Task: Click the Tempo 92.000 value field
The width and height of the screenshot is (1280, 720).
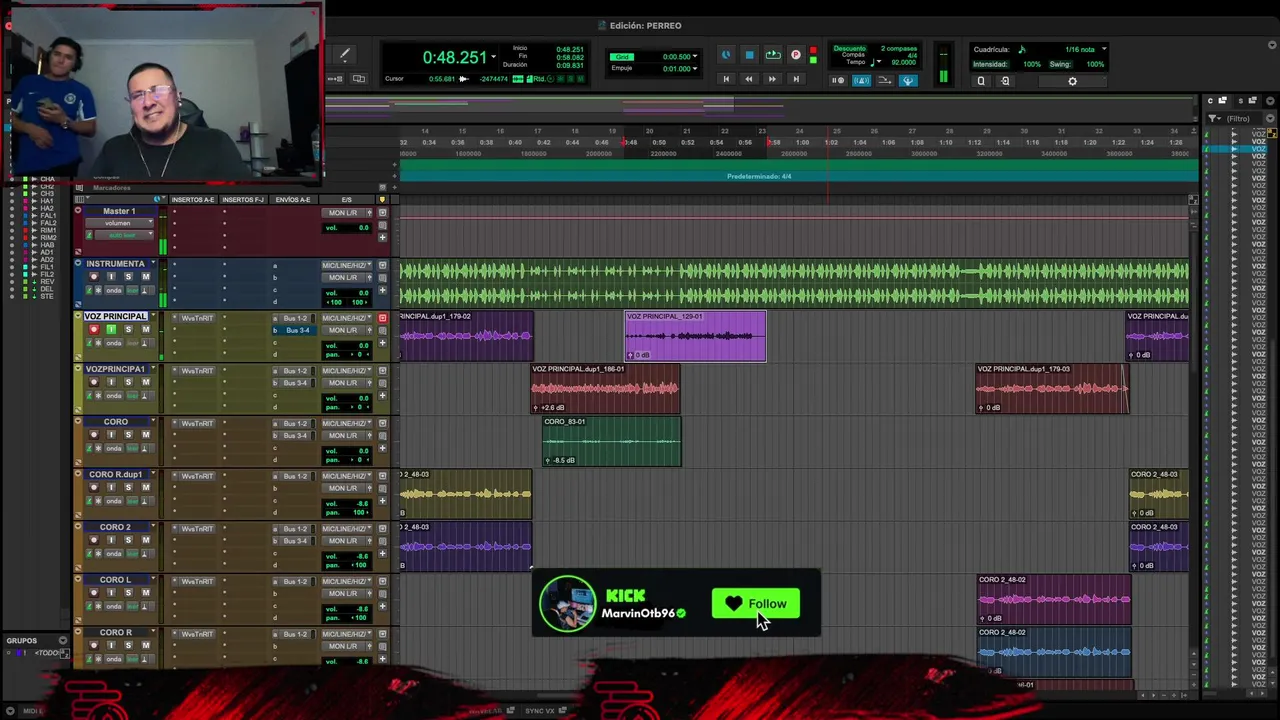Action: pyautogui.click(x=903, y=62)
